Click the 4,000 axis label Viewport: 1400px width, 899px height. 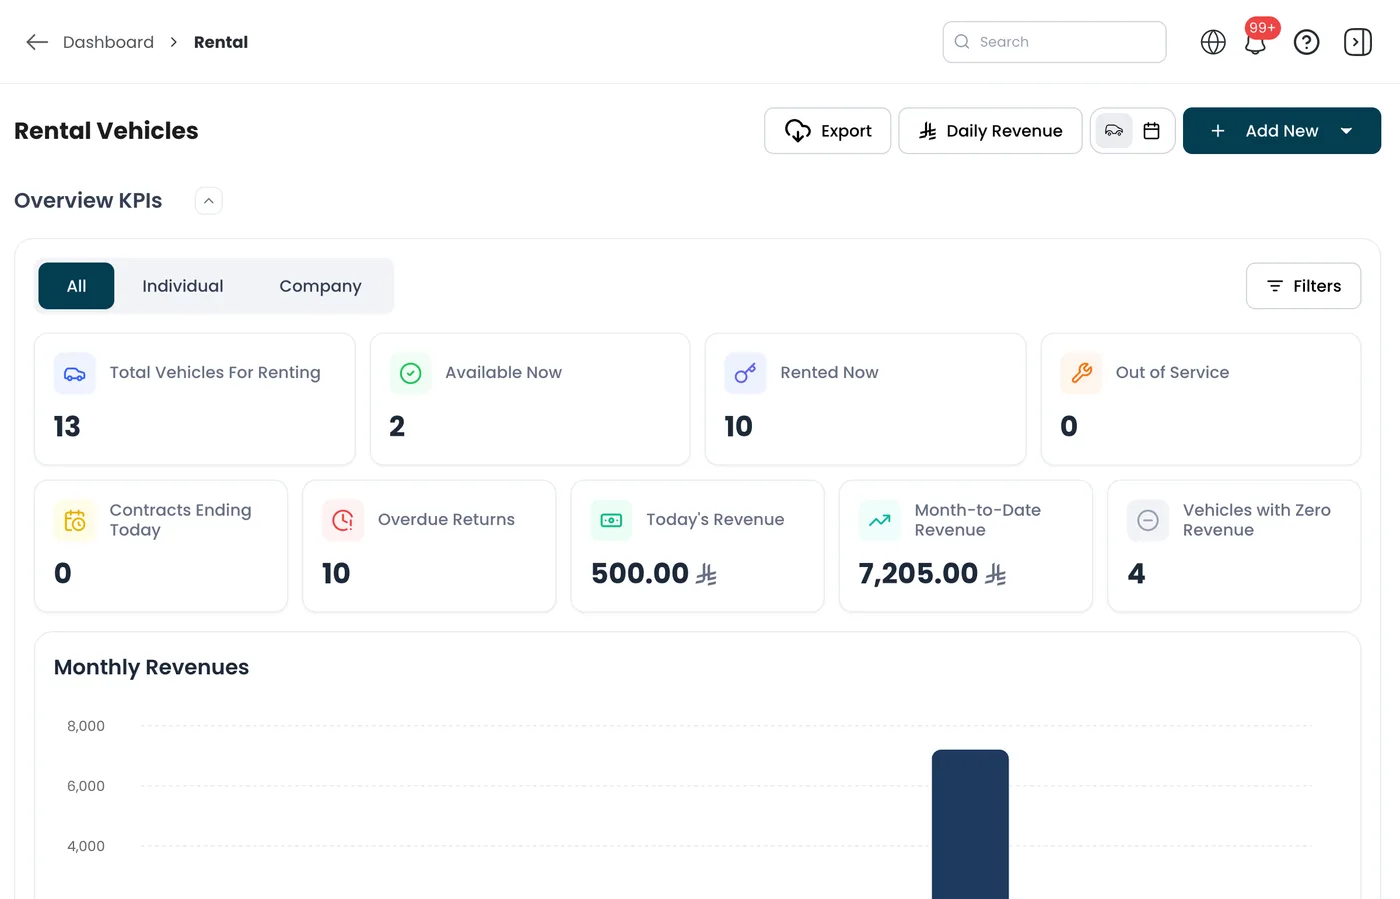(x=86, y=846)
